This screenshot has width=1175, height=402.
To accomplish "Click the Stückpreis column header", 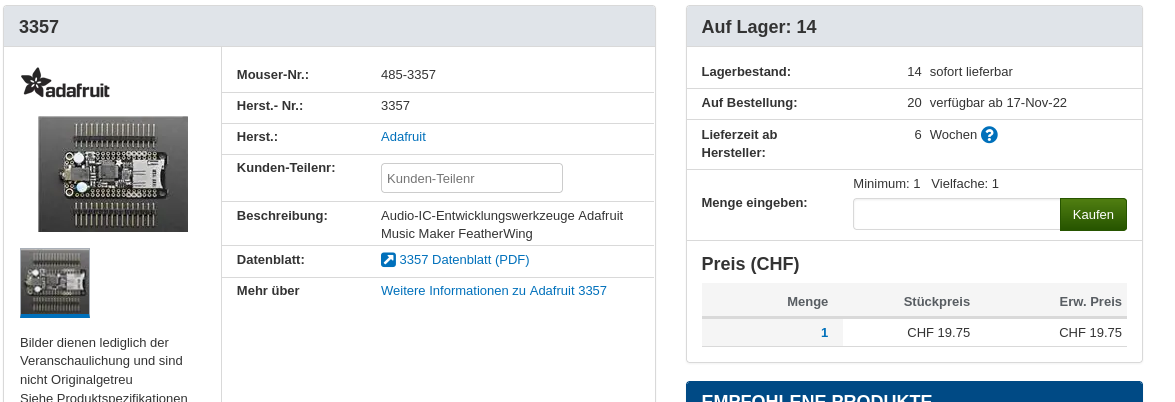I will (x=937, y=302).
